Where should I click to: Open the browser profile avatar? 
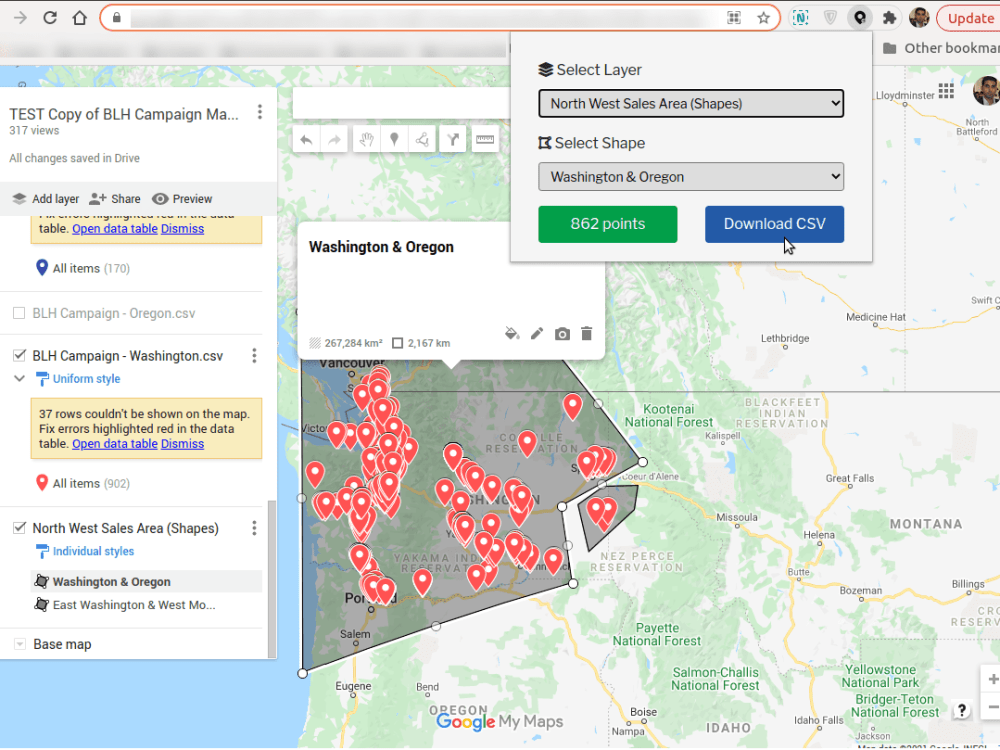(919, 18)
